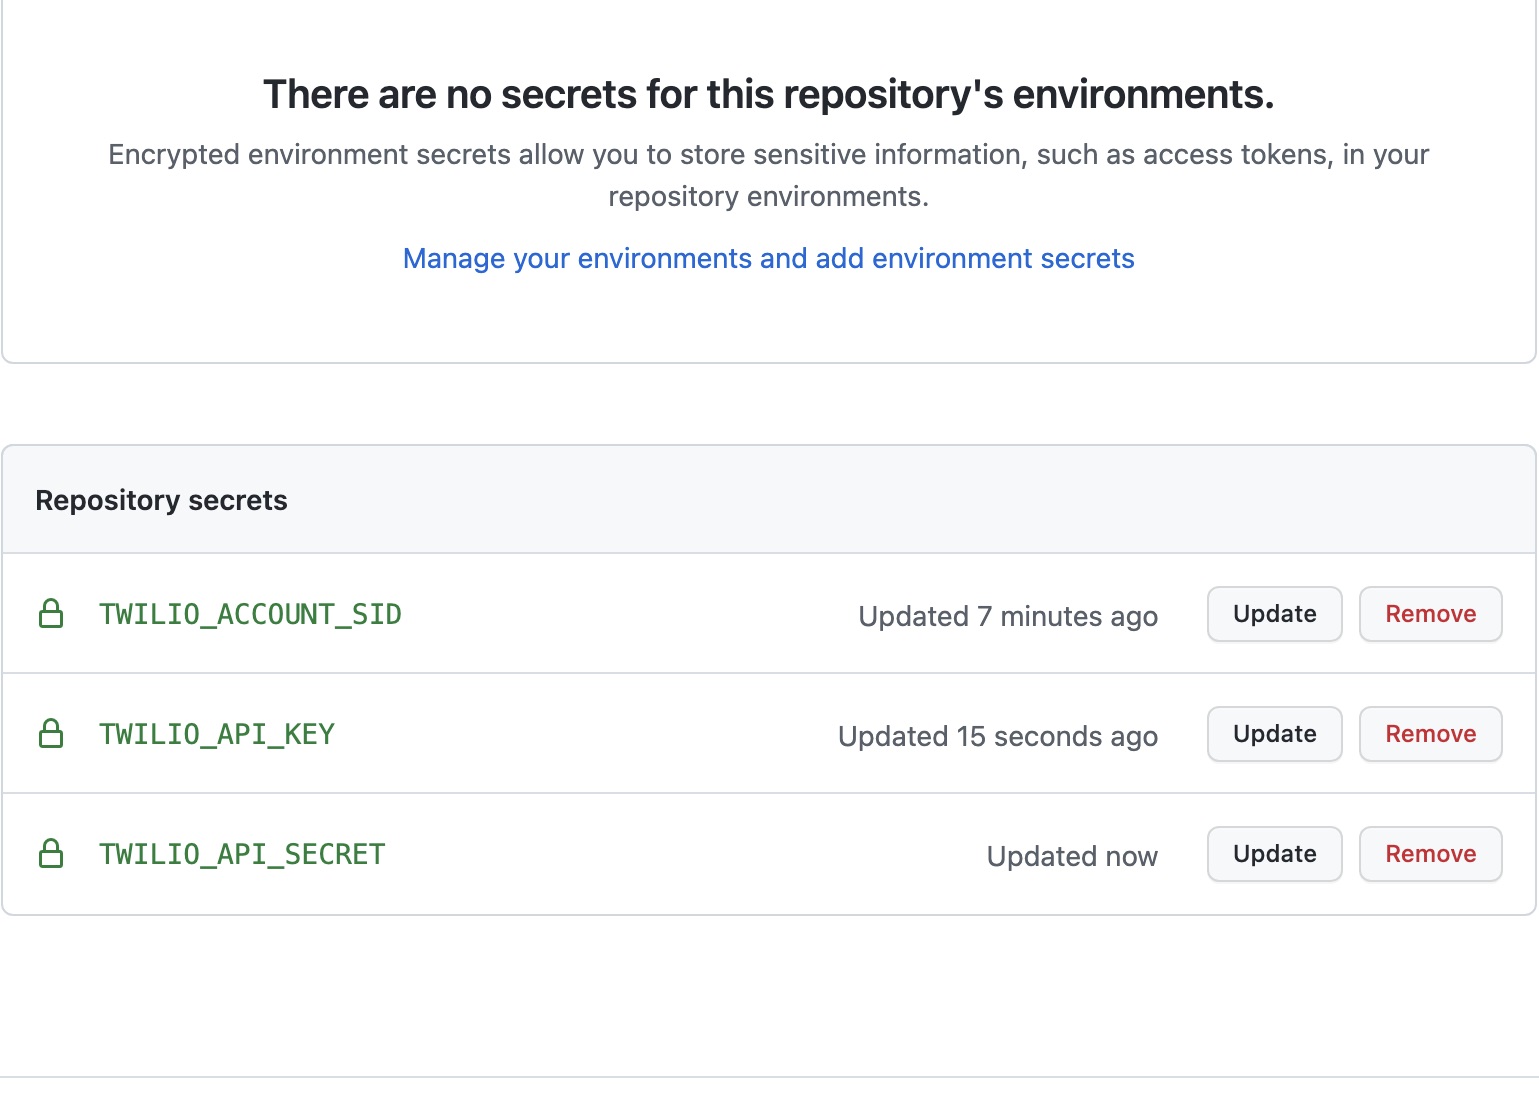Click the lock icon beside TWILIO_API_SECRET
Screen dimensions: 1539x1099
[51, 854]
